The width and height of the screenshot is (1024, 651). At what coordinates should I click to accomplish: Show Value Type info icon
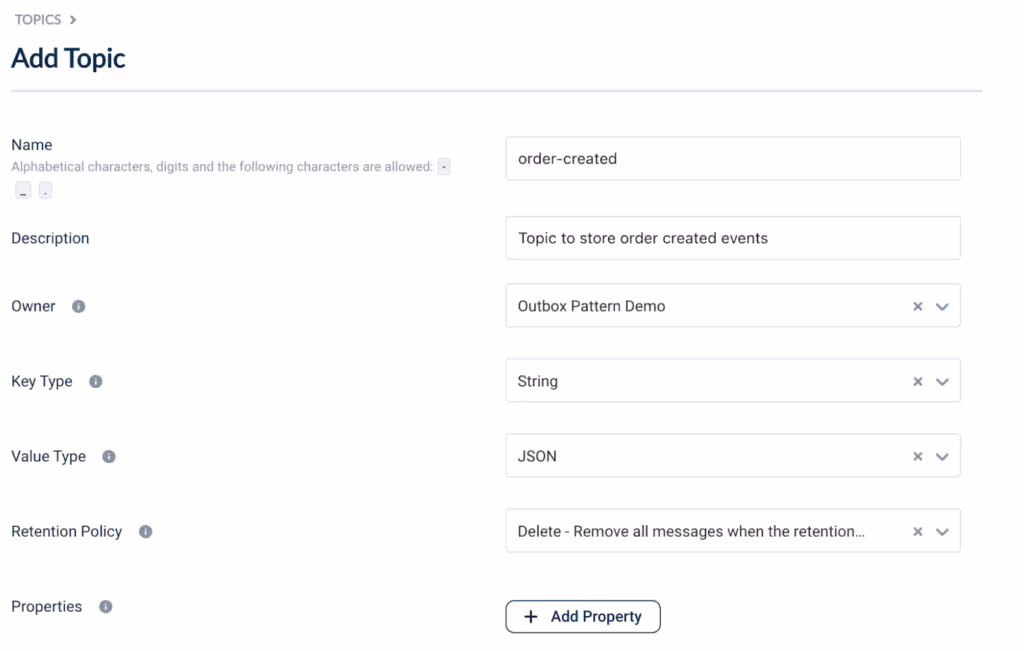[x=109, y=456]
